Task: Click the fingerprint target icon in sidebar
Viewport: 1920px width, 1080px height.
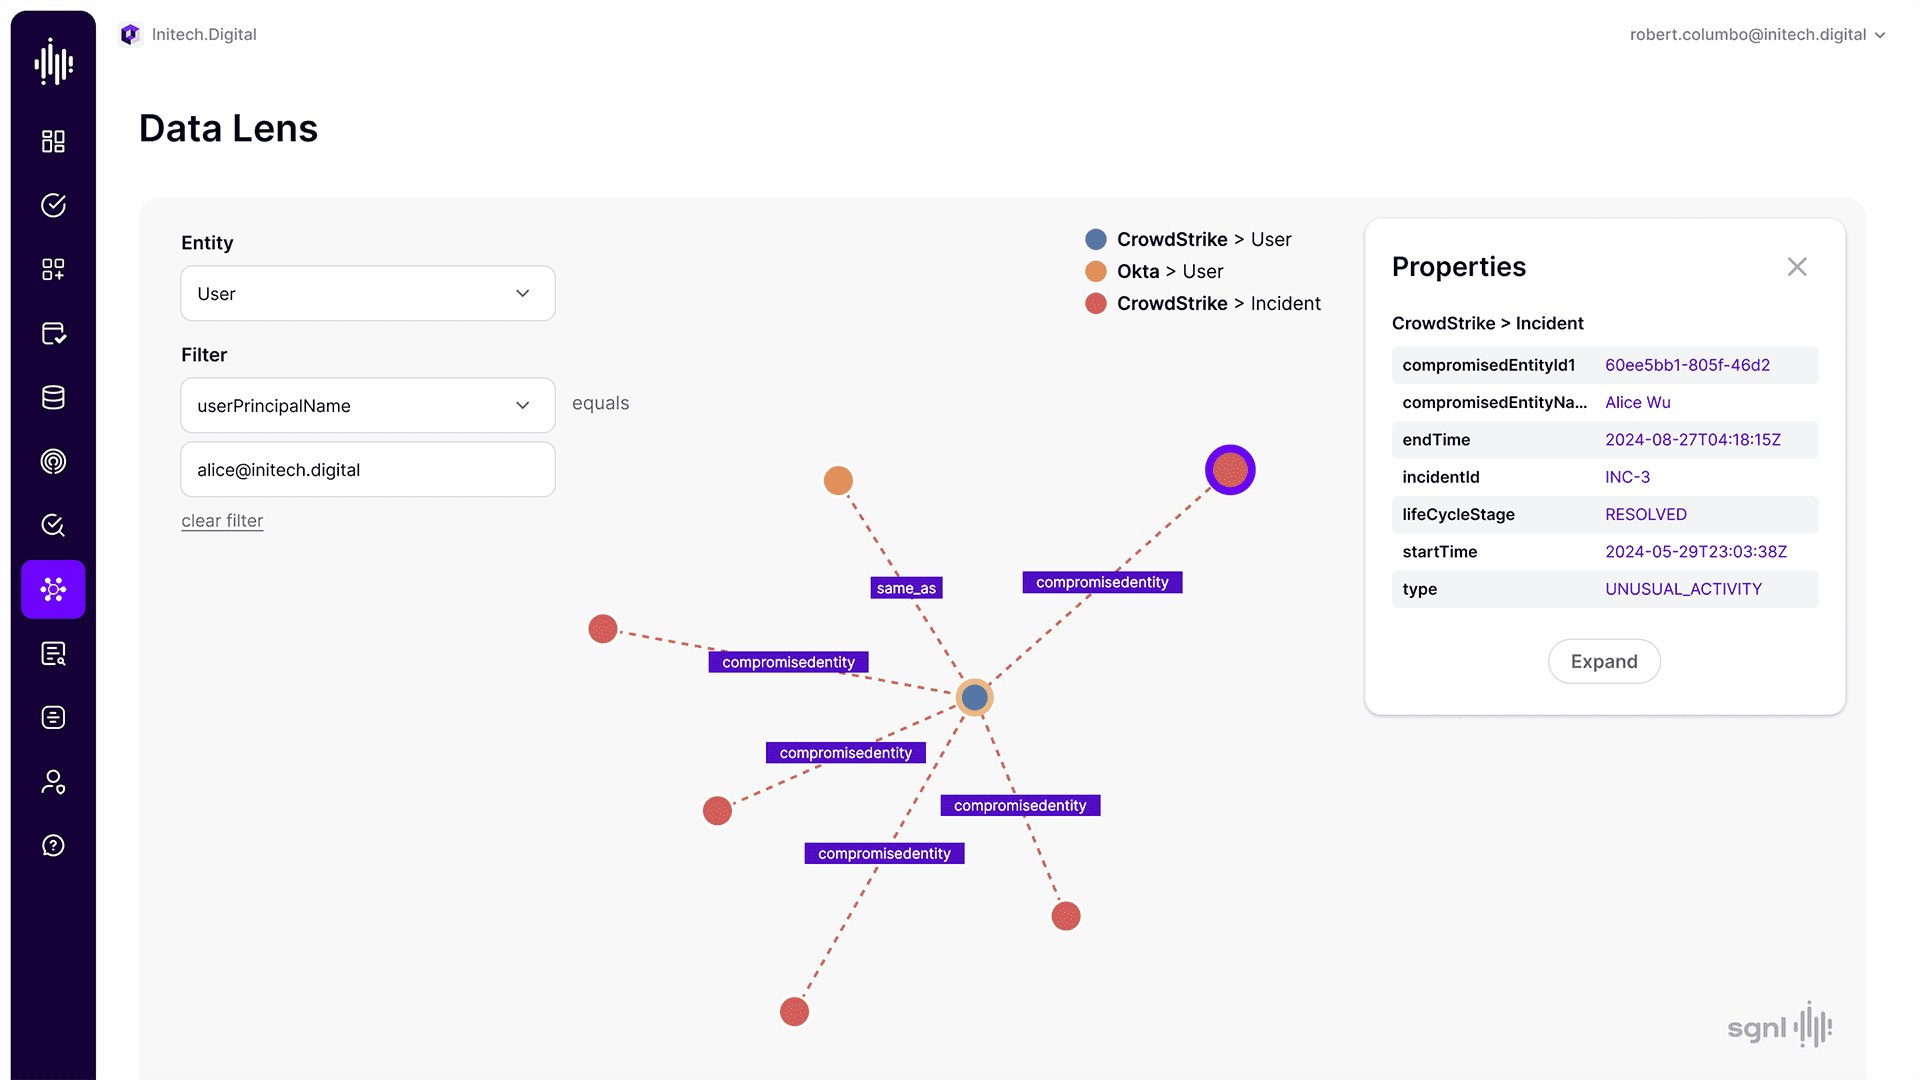Action: click(x=53, y=461)
